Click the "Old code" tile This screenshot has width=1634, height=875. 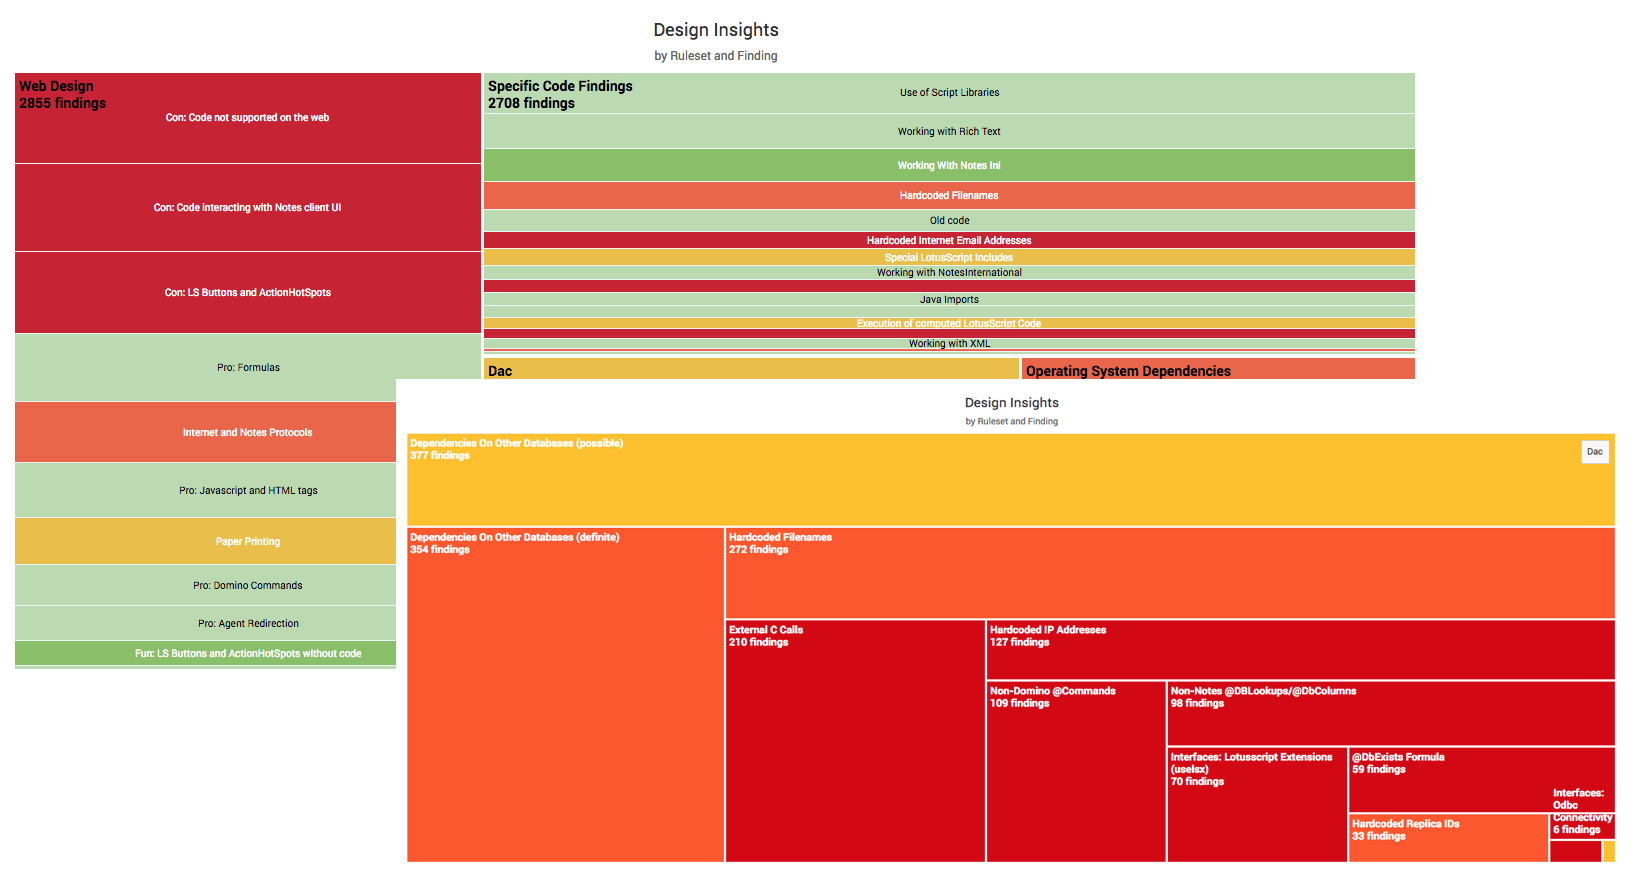click(x=949, y=221)
